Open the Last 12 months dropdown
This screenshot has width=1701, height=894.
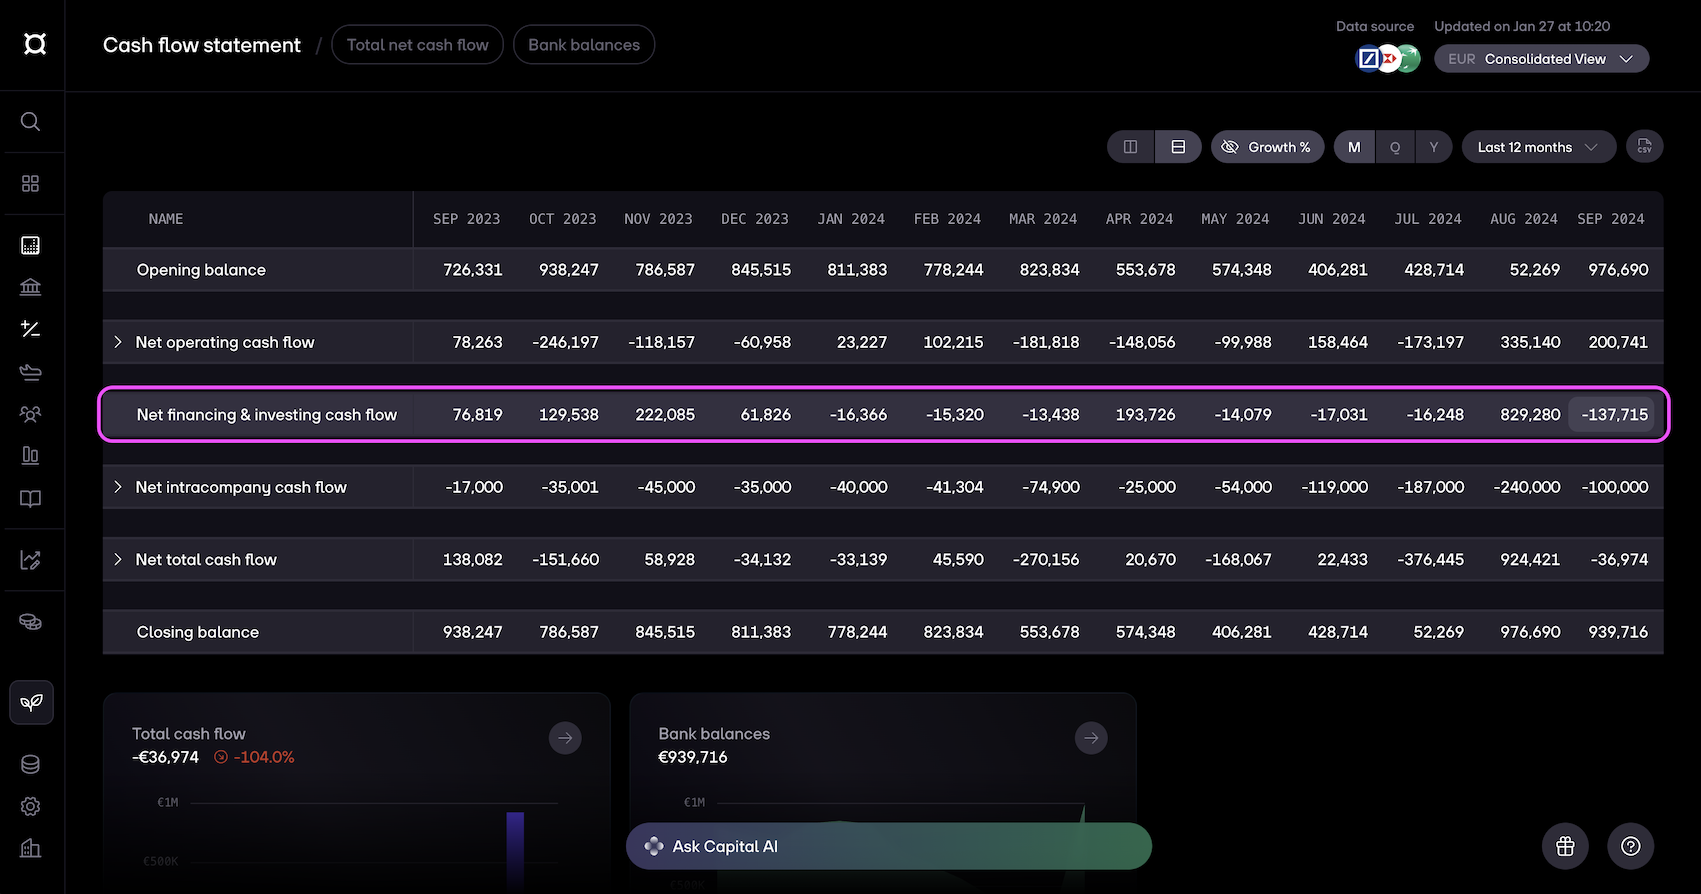[1538, 147]
